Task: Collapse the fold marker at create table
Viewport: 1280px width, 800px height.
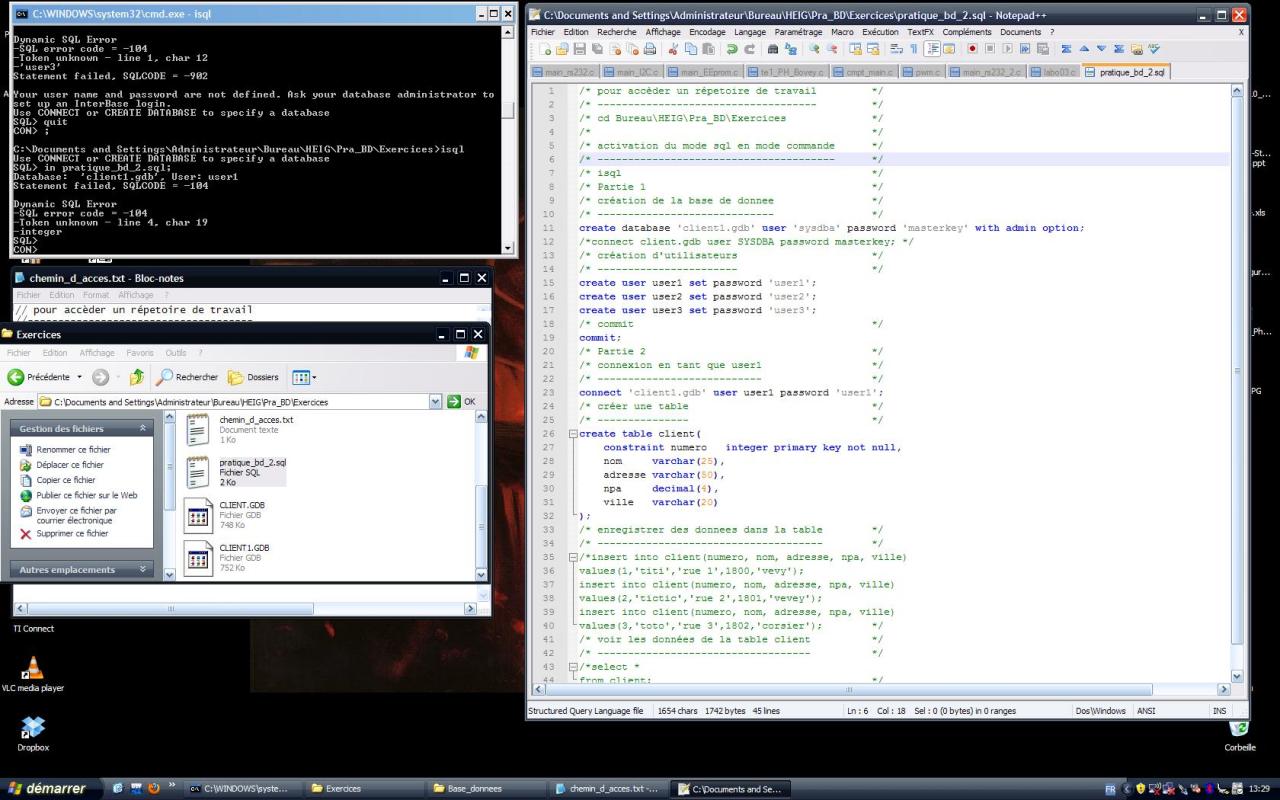Action: [x=572, y=434]
